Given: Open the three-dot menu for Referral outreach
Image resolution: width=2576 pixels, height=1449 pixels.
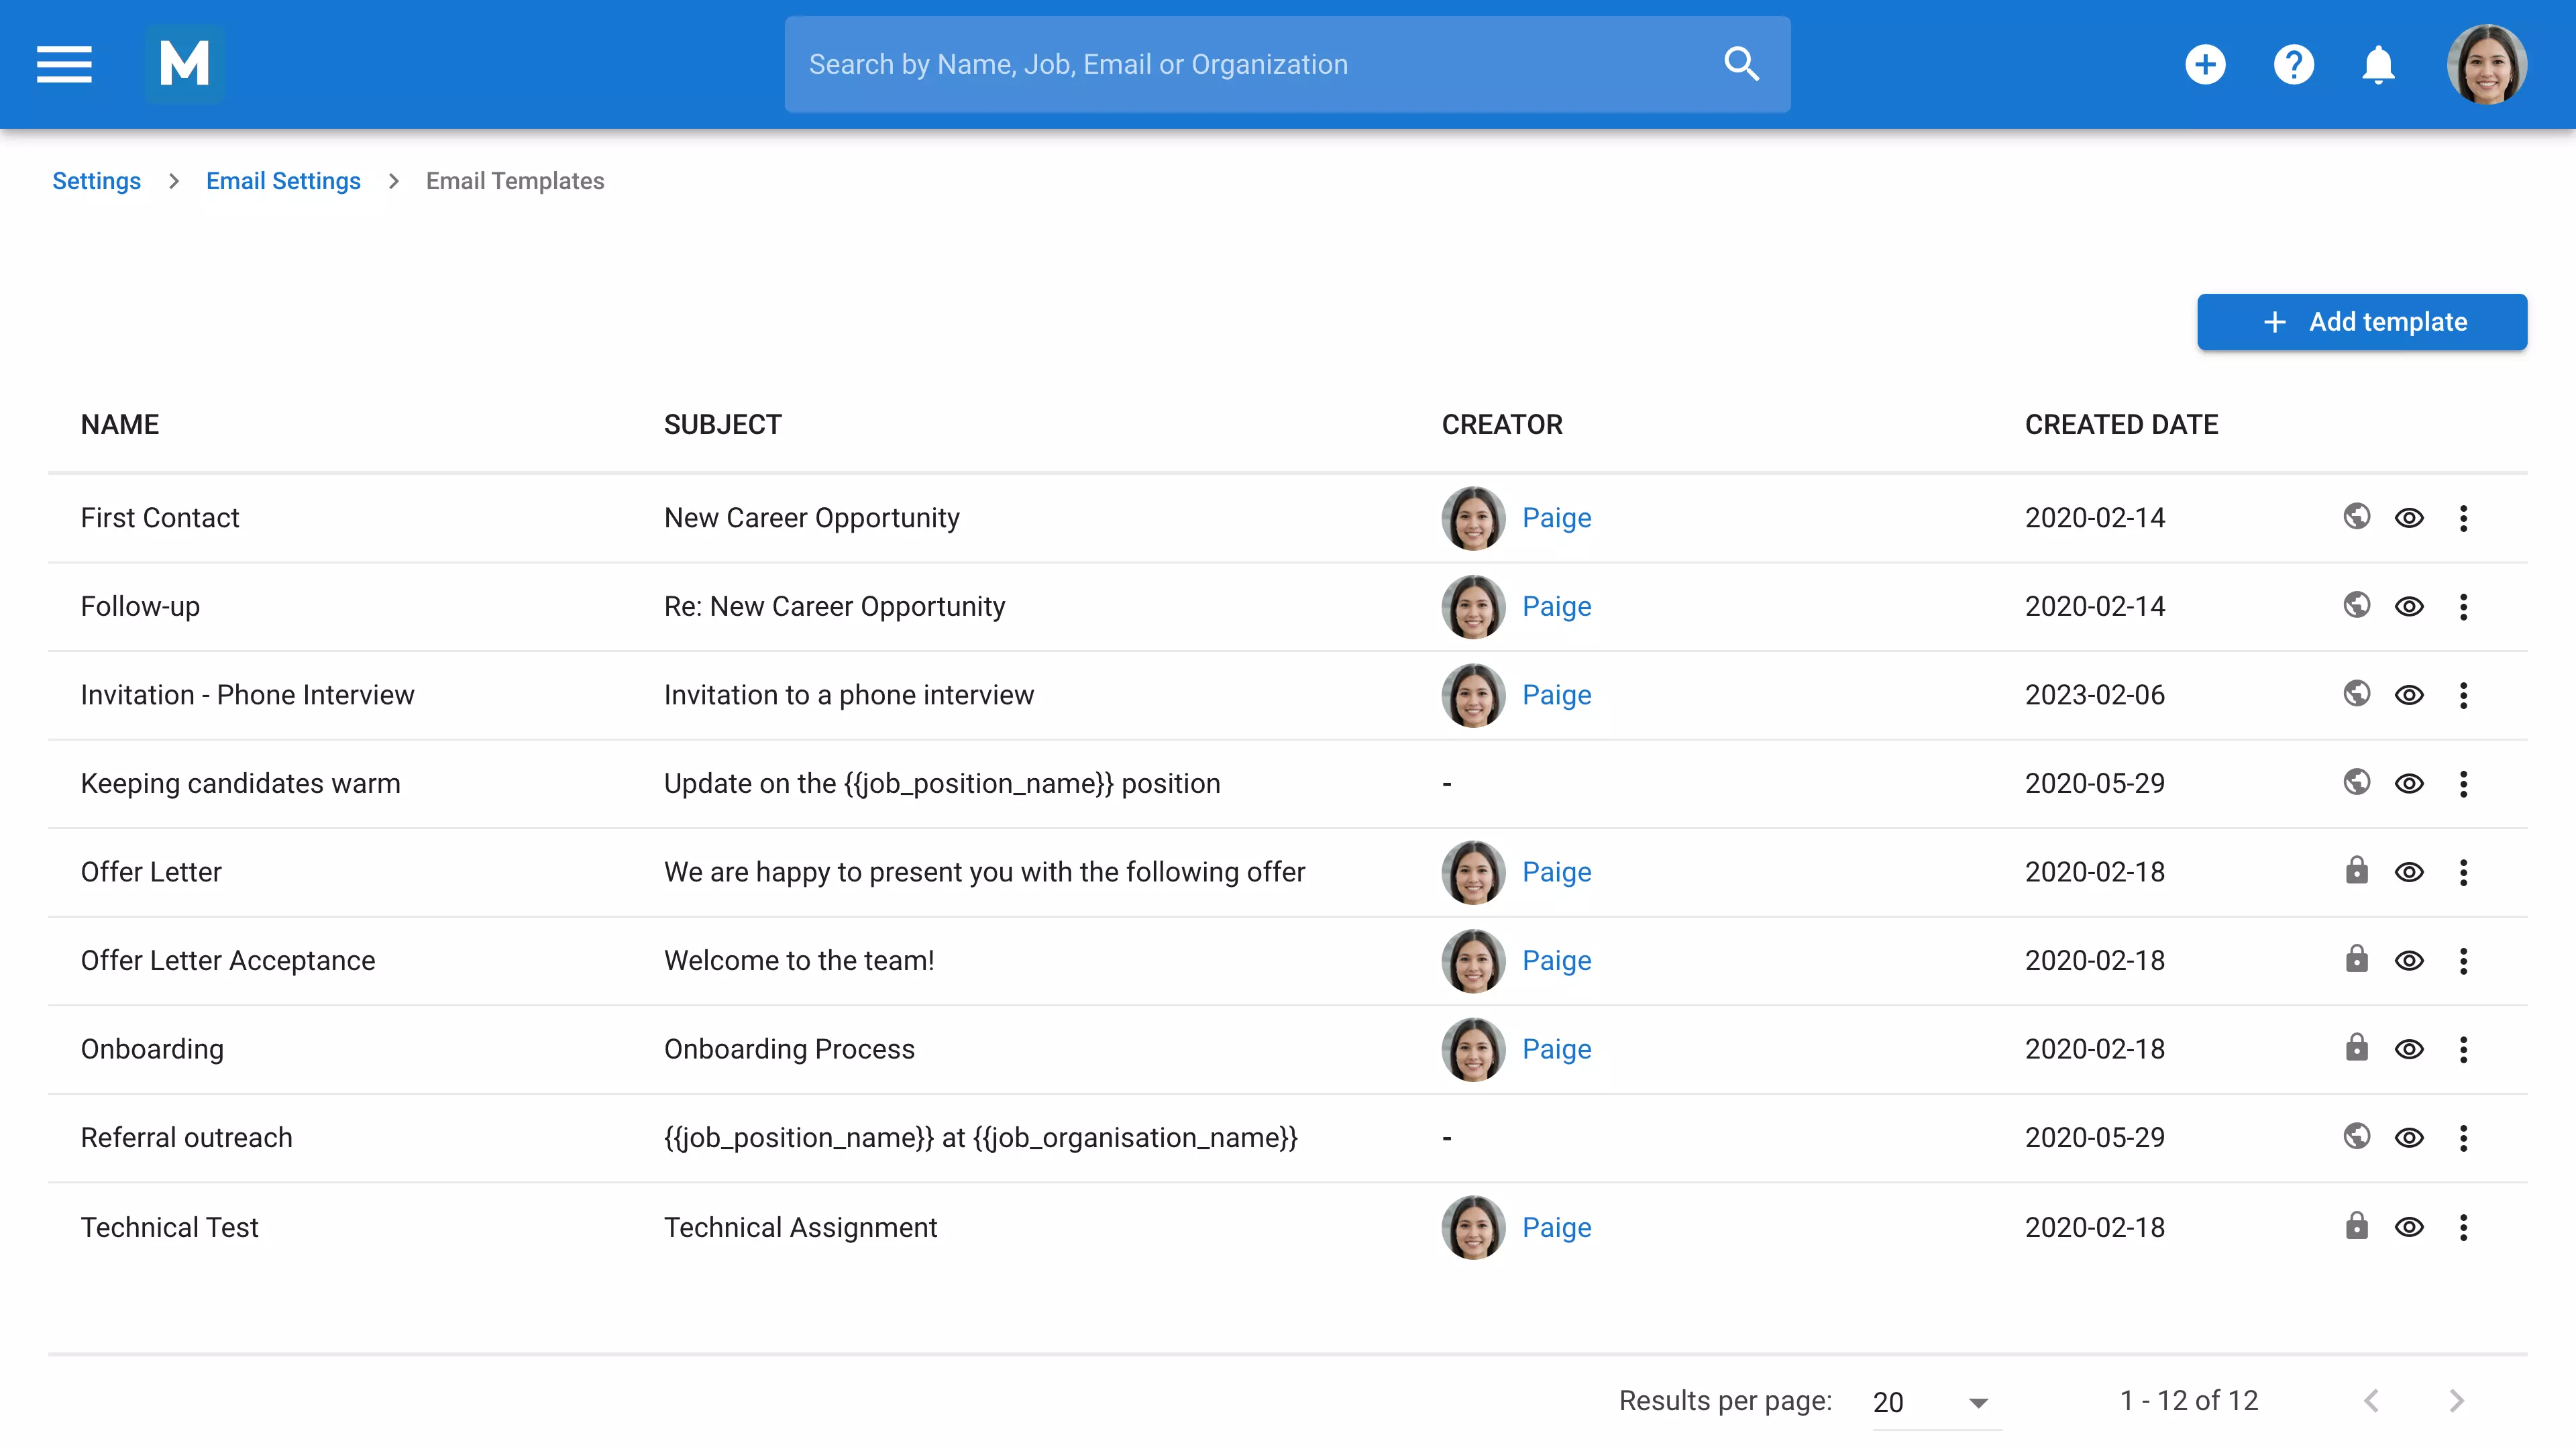Looking at the screenshot, I should 2464,1137.
